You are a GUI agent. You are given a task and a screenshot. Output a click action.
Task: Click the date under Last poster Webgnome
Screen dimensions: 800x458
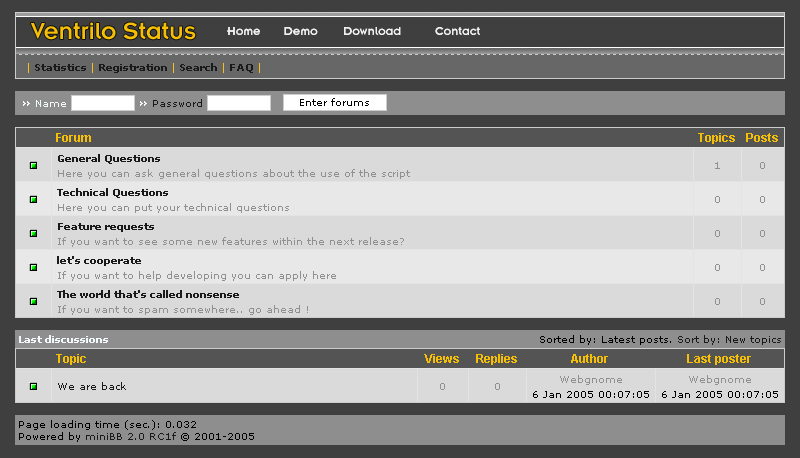click(720, 394)
